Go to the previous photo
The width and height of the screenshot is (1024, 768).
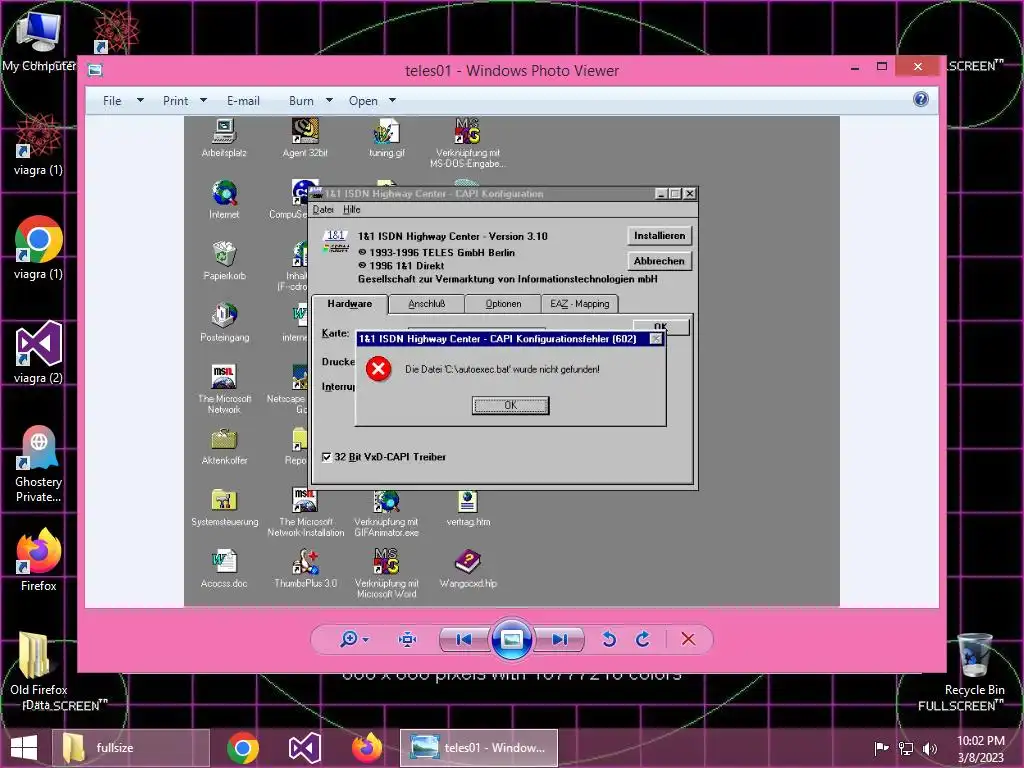(x=464, y=639)
